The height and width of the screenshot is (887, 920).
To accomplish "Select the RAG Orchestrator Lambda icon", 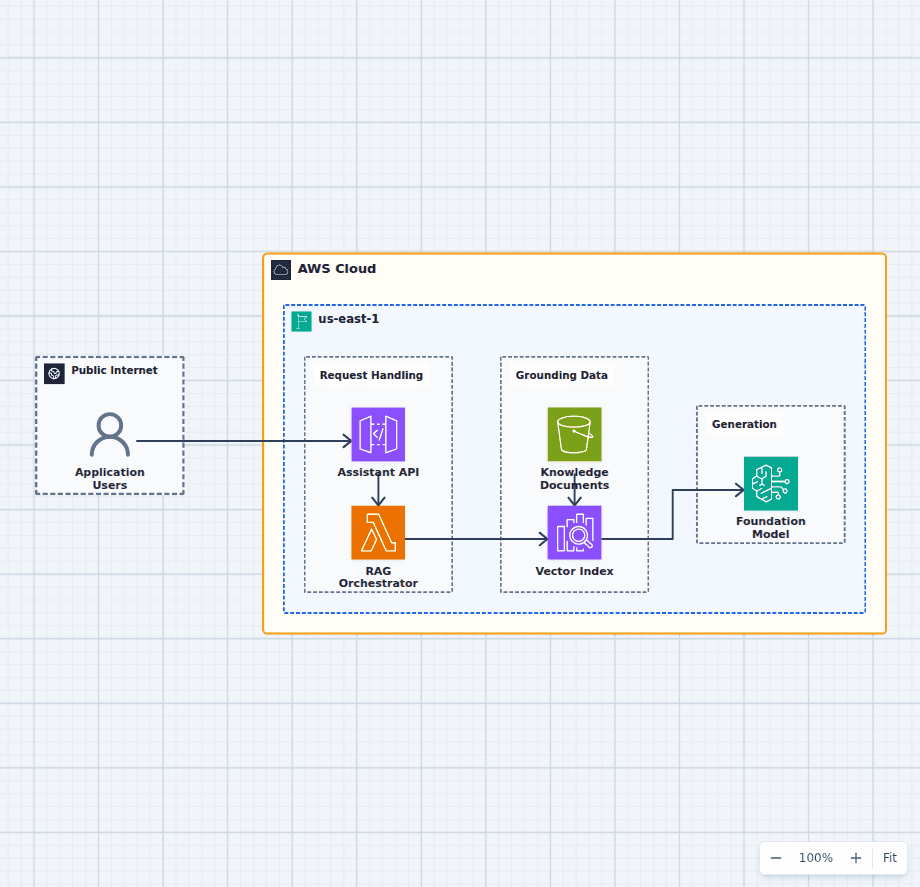I will click(378, 533).
